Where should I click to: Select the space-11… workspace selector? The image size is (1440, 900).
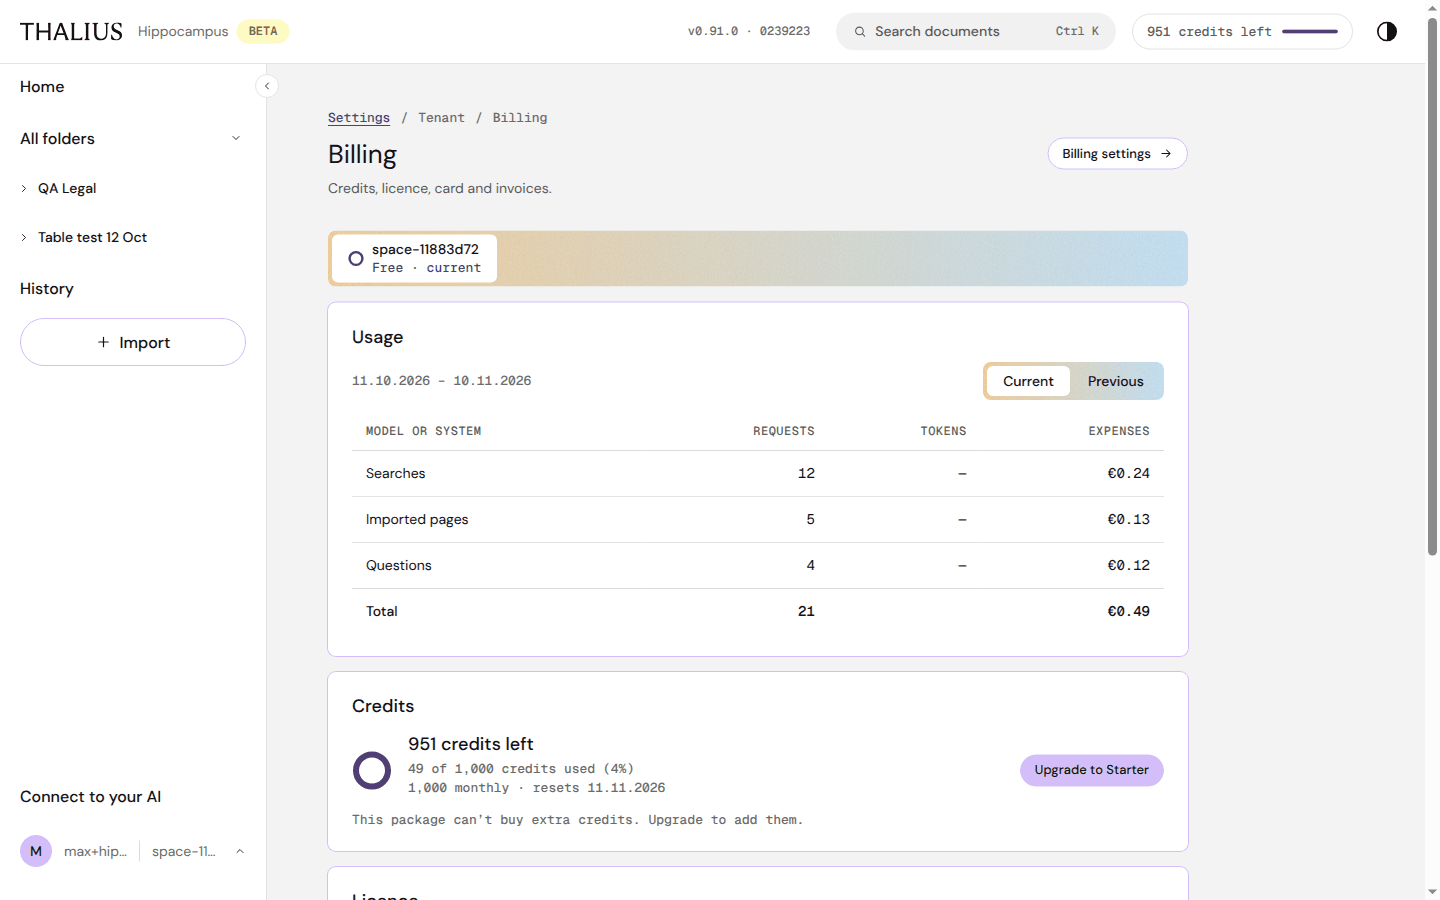click(x=183, y=851)
